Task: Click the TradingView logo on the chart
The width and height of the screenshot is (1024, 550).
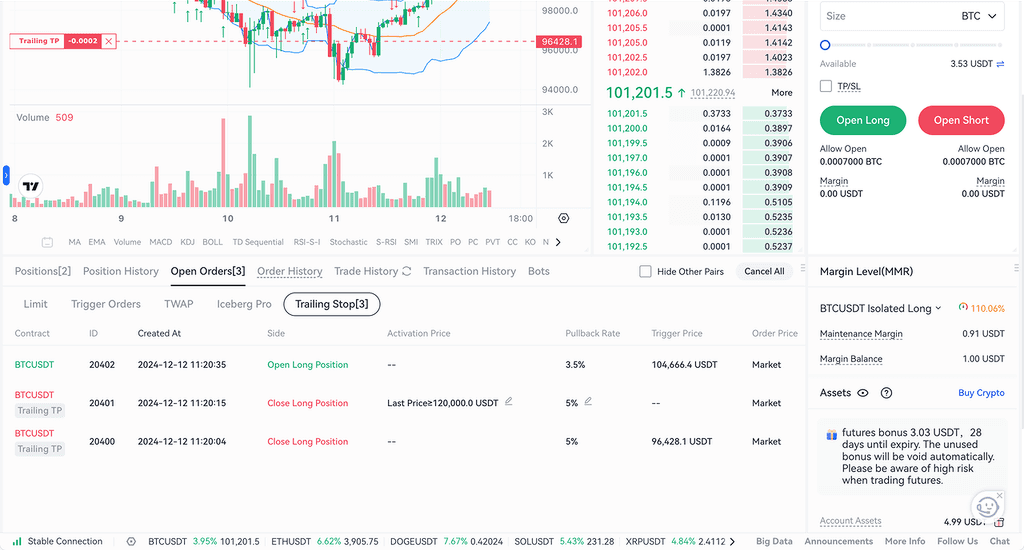Action: 31,186
